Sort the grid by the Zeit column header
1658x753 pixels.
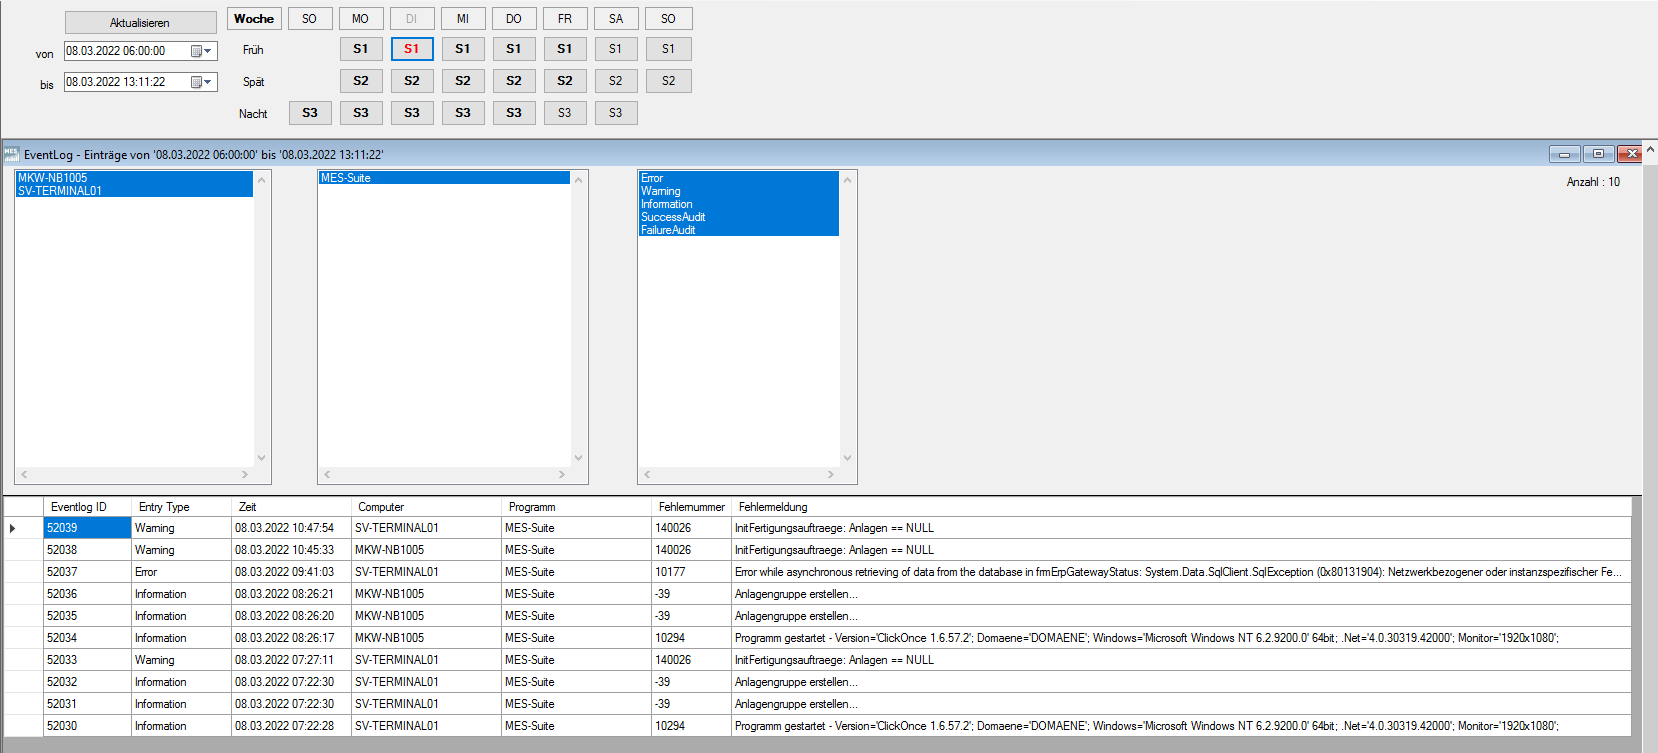click(290, 507)
